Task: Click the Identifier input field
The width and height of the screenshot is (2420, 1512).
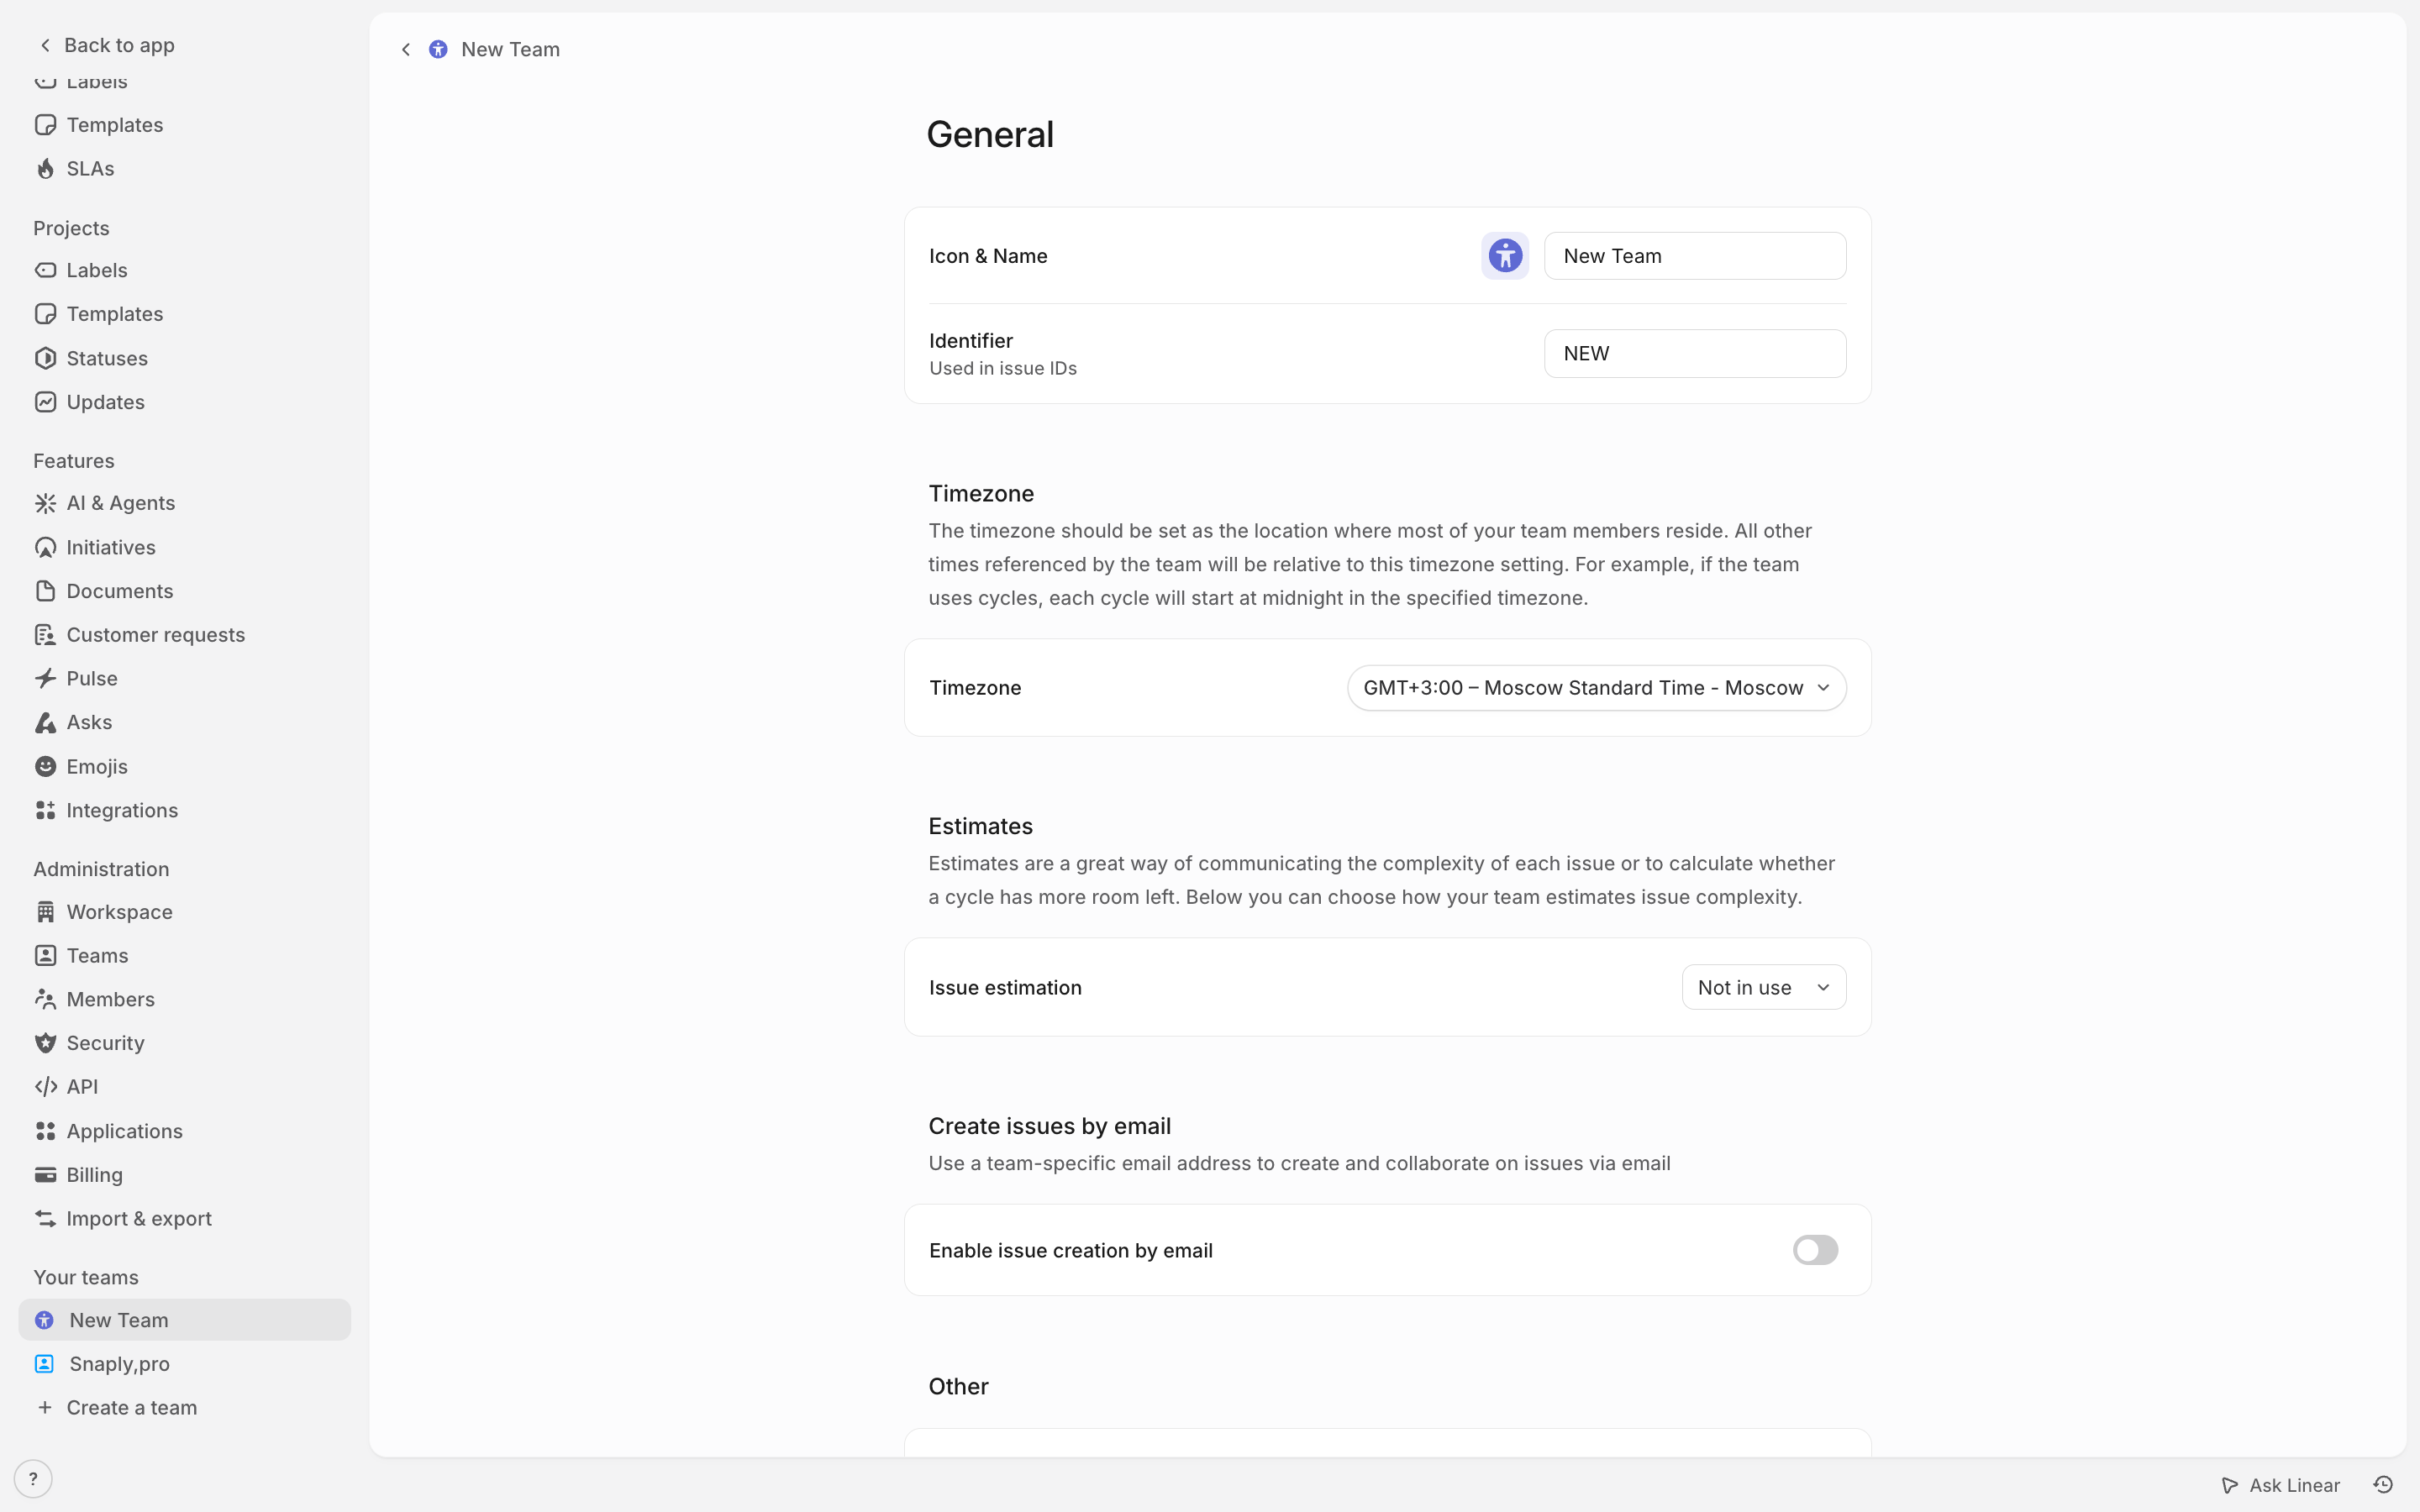Action: pyautogui.click(x=1695, y=353)
